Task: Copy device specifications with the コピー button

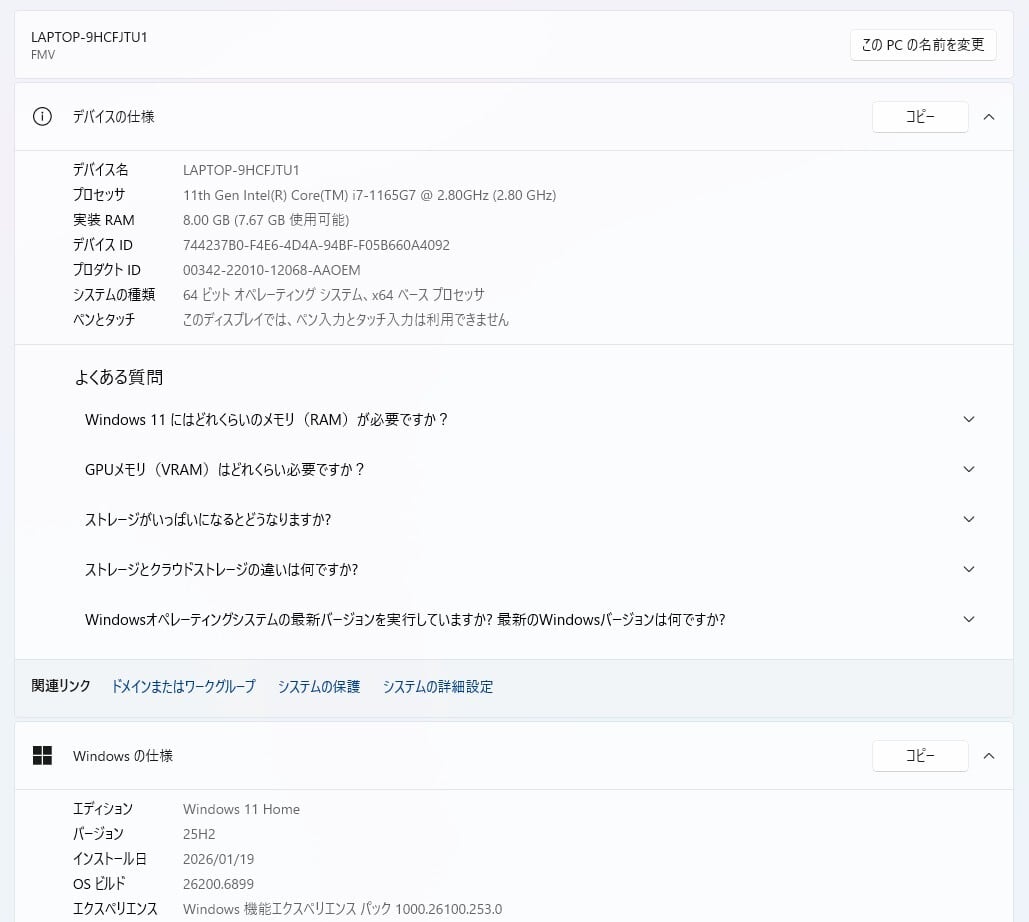Action: click(919, 117)
